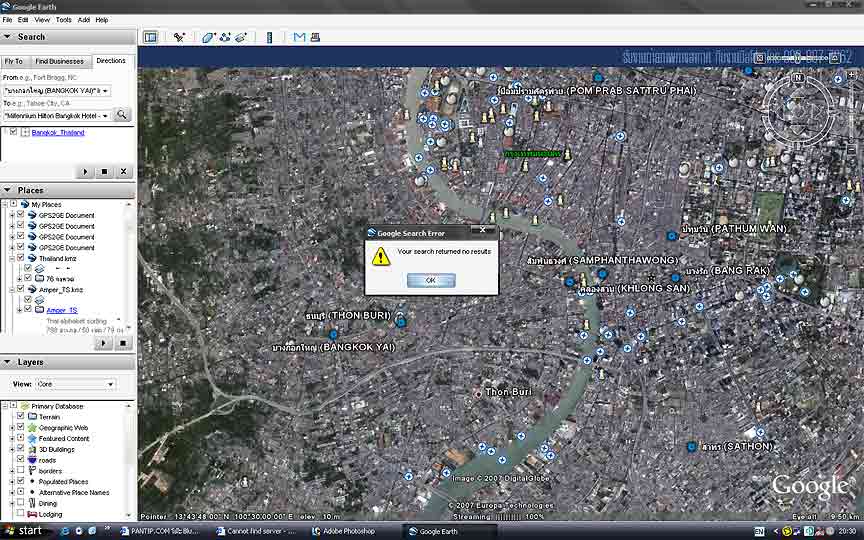This screenshot has width=864, height=540.
Task: Click OK in the search error dialog
Action: [x=431, y=280]
